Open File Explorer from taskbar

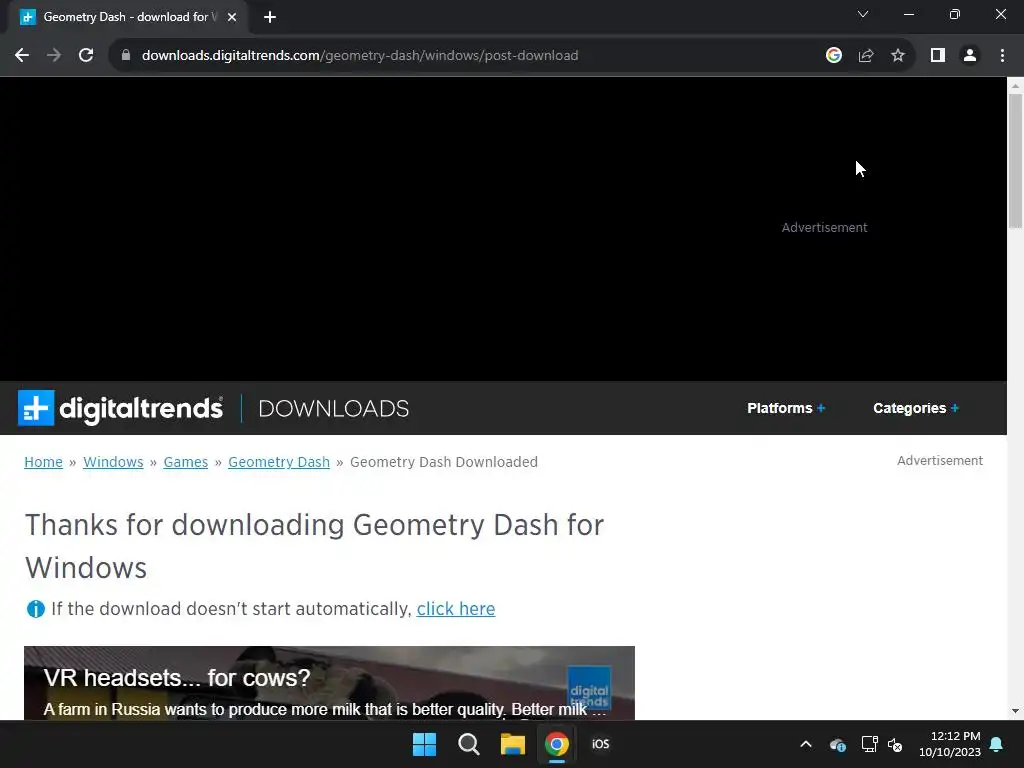tap(513, 744)
